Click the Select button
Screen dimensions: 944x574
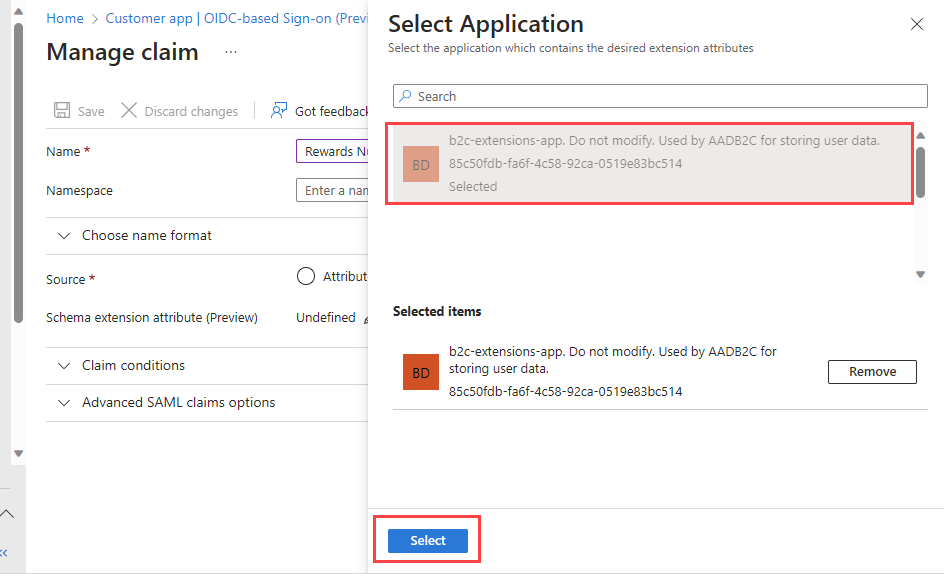427,540
